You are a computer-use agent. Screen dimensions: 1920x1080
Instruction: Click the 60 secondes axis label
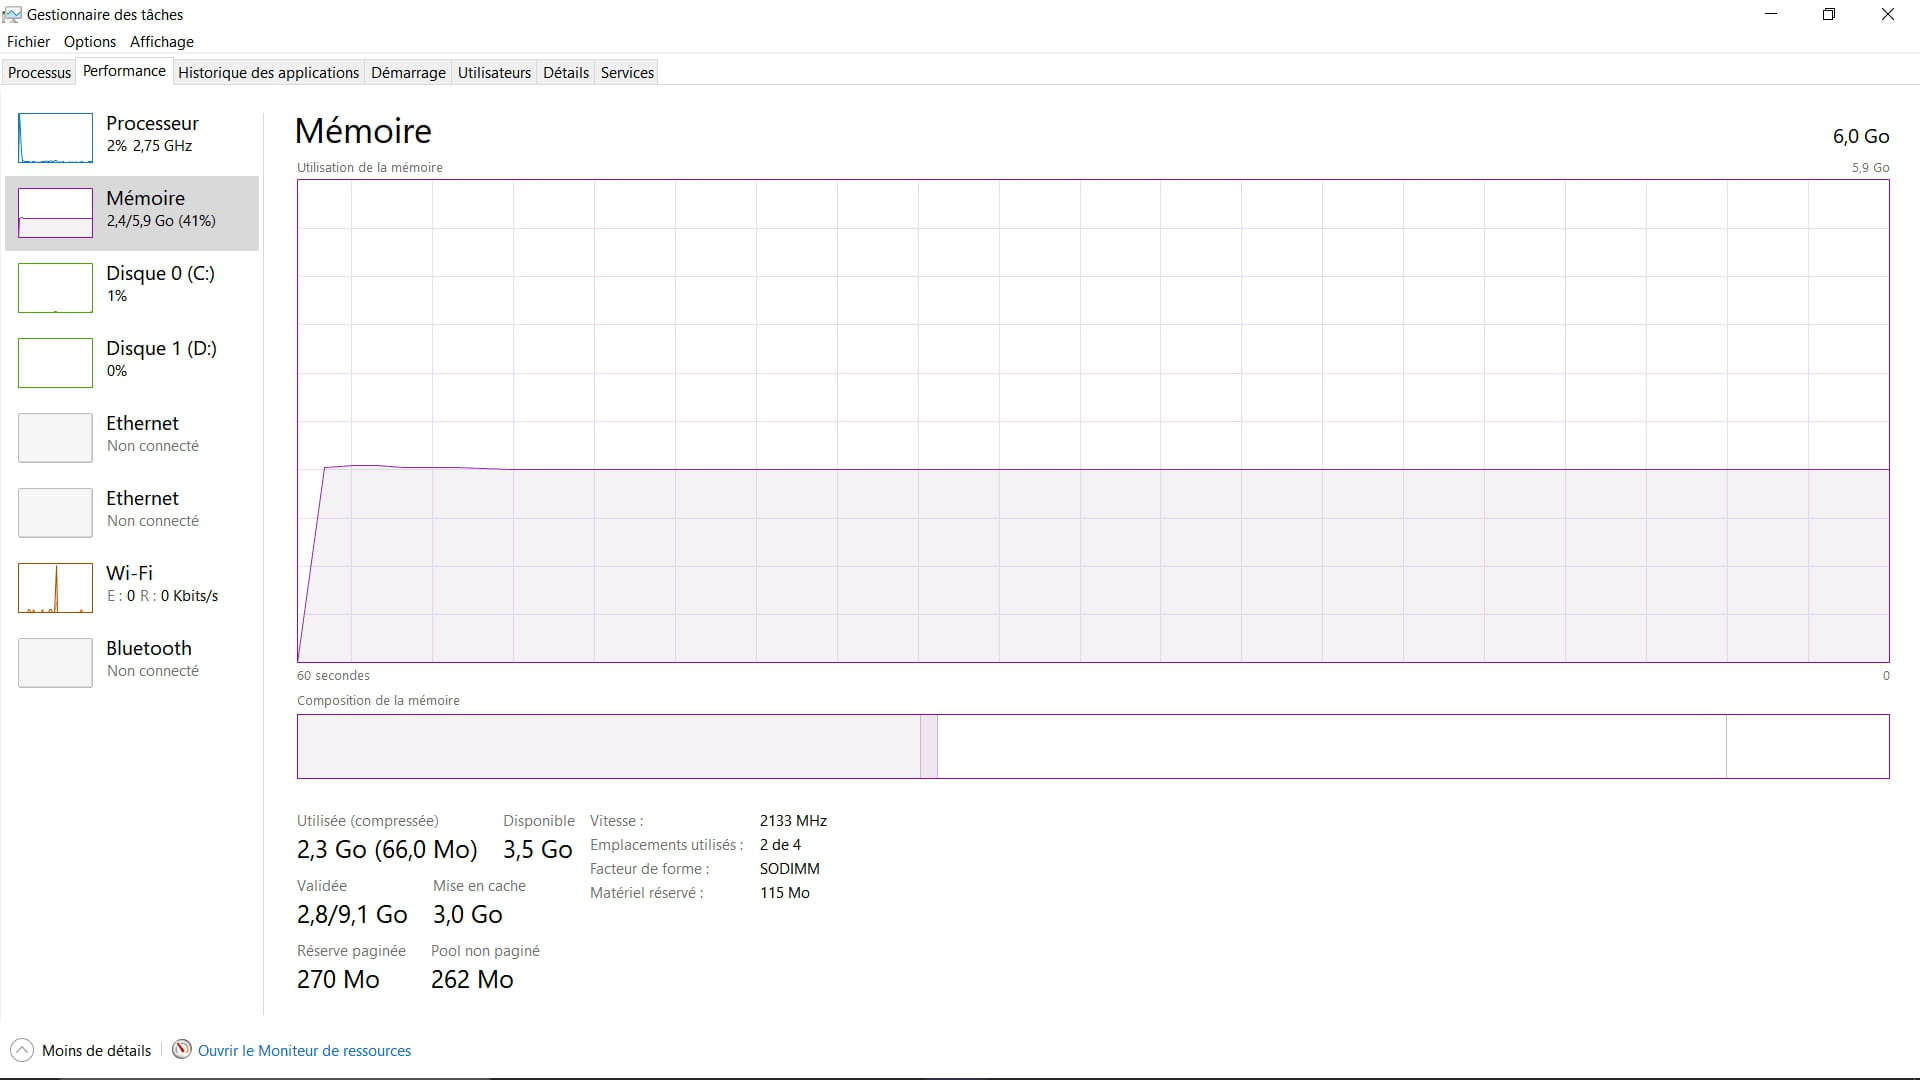tap(333, 676)
